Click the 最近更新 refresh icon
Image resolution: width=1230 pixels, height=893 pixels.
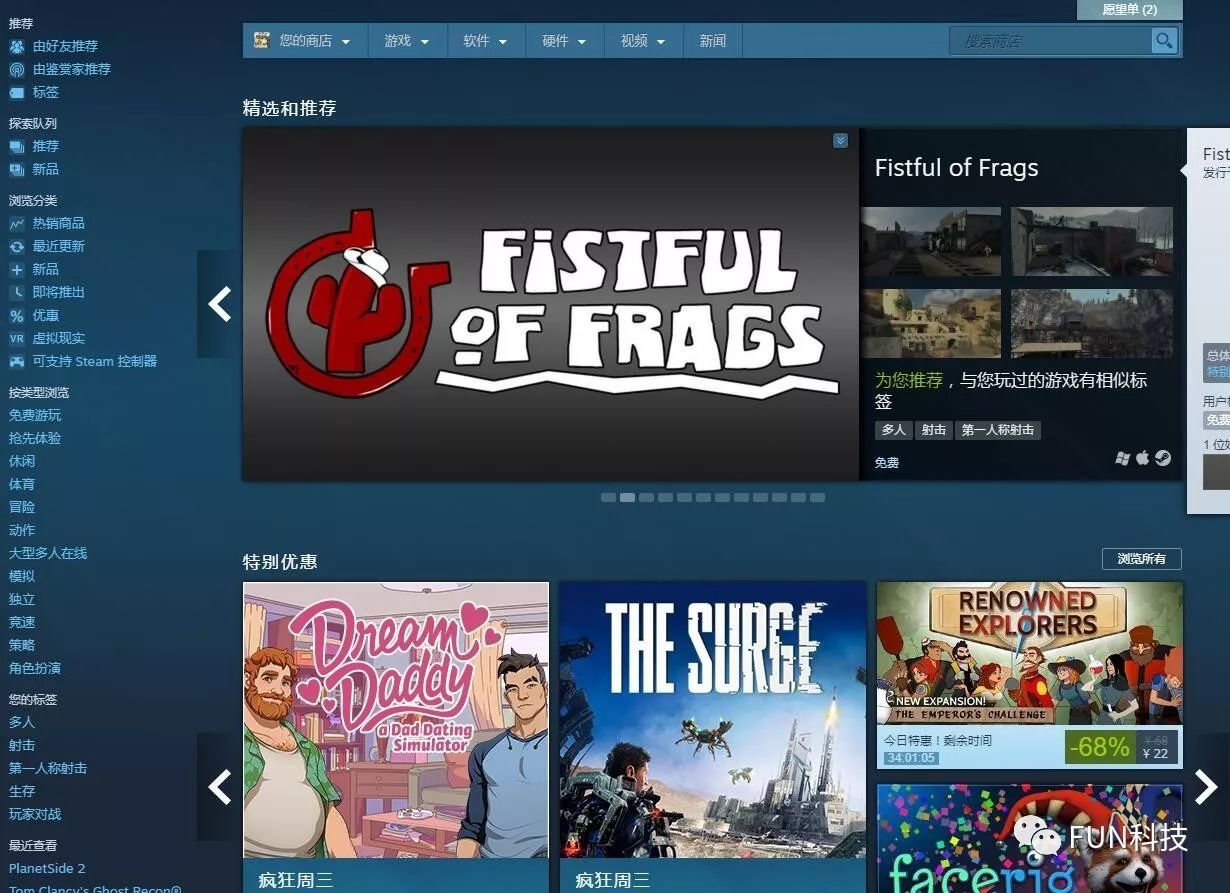(x=16, y=246)
